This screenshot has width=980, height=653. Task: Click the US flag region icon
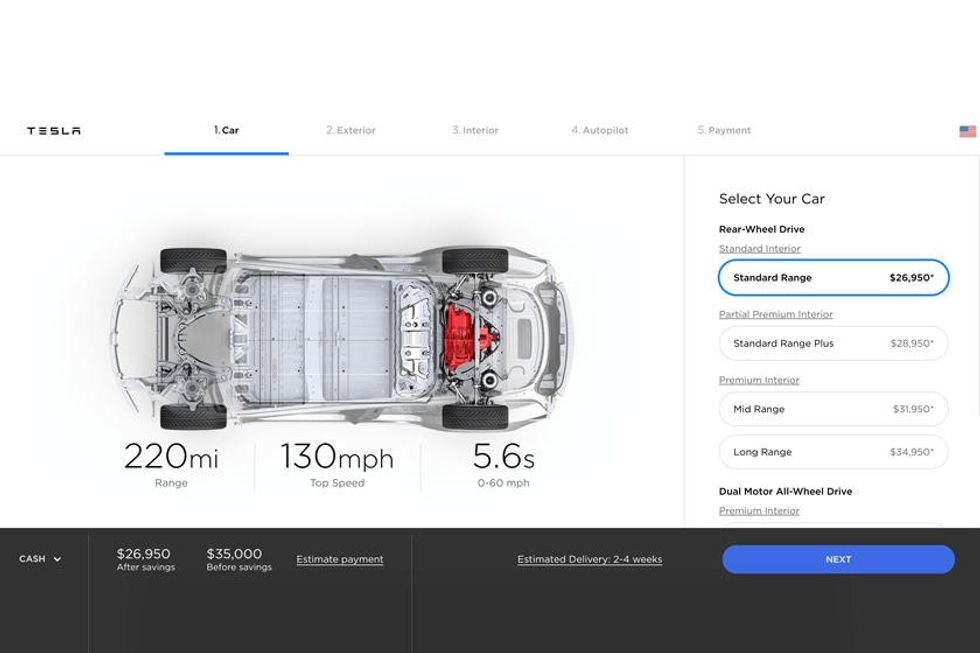tap(967, 131)
